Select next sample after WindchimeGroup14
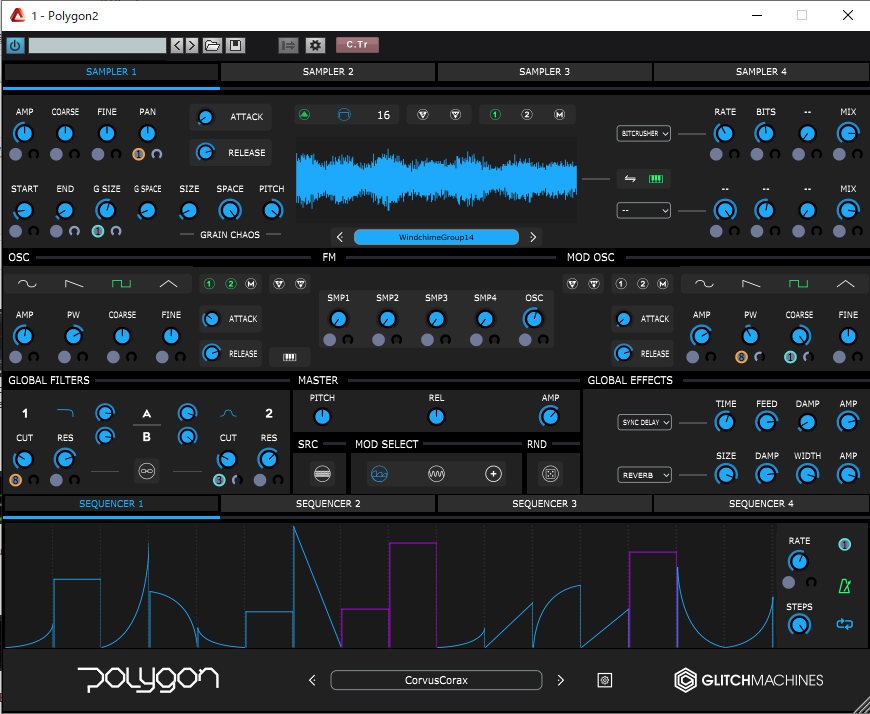Screen dimensions: 870x714 [533, 237]
